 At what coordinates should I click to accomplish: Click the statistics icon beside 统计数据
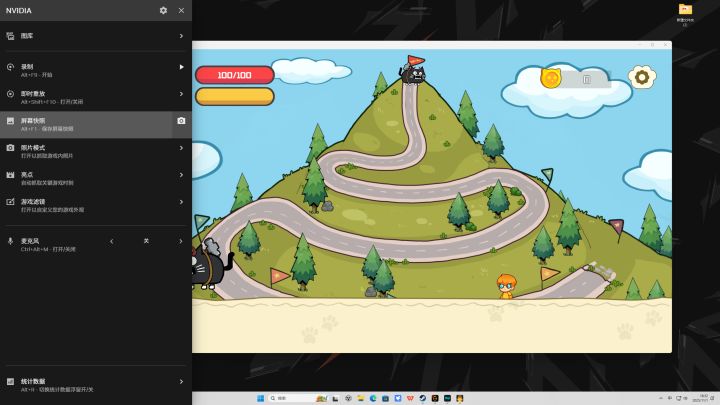(x=10, y=382)
